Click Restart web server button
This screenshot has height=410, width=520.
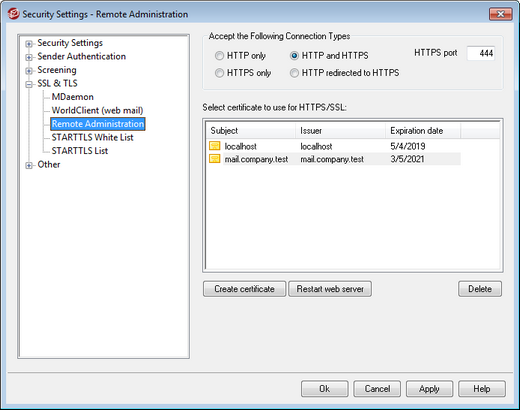[x=330, y=289]
